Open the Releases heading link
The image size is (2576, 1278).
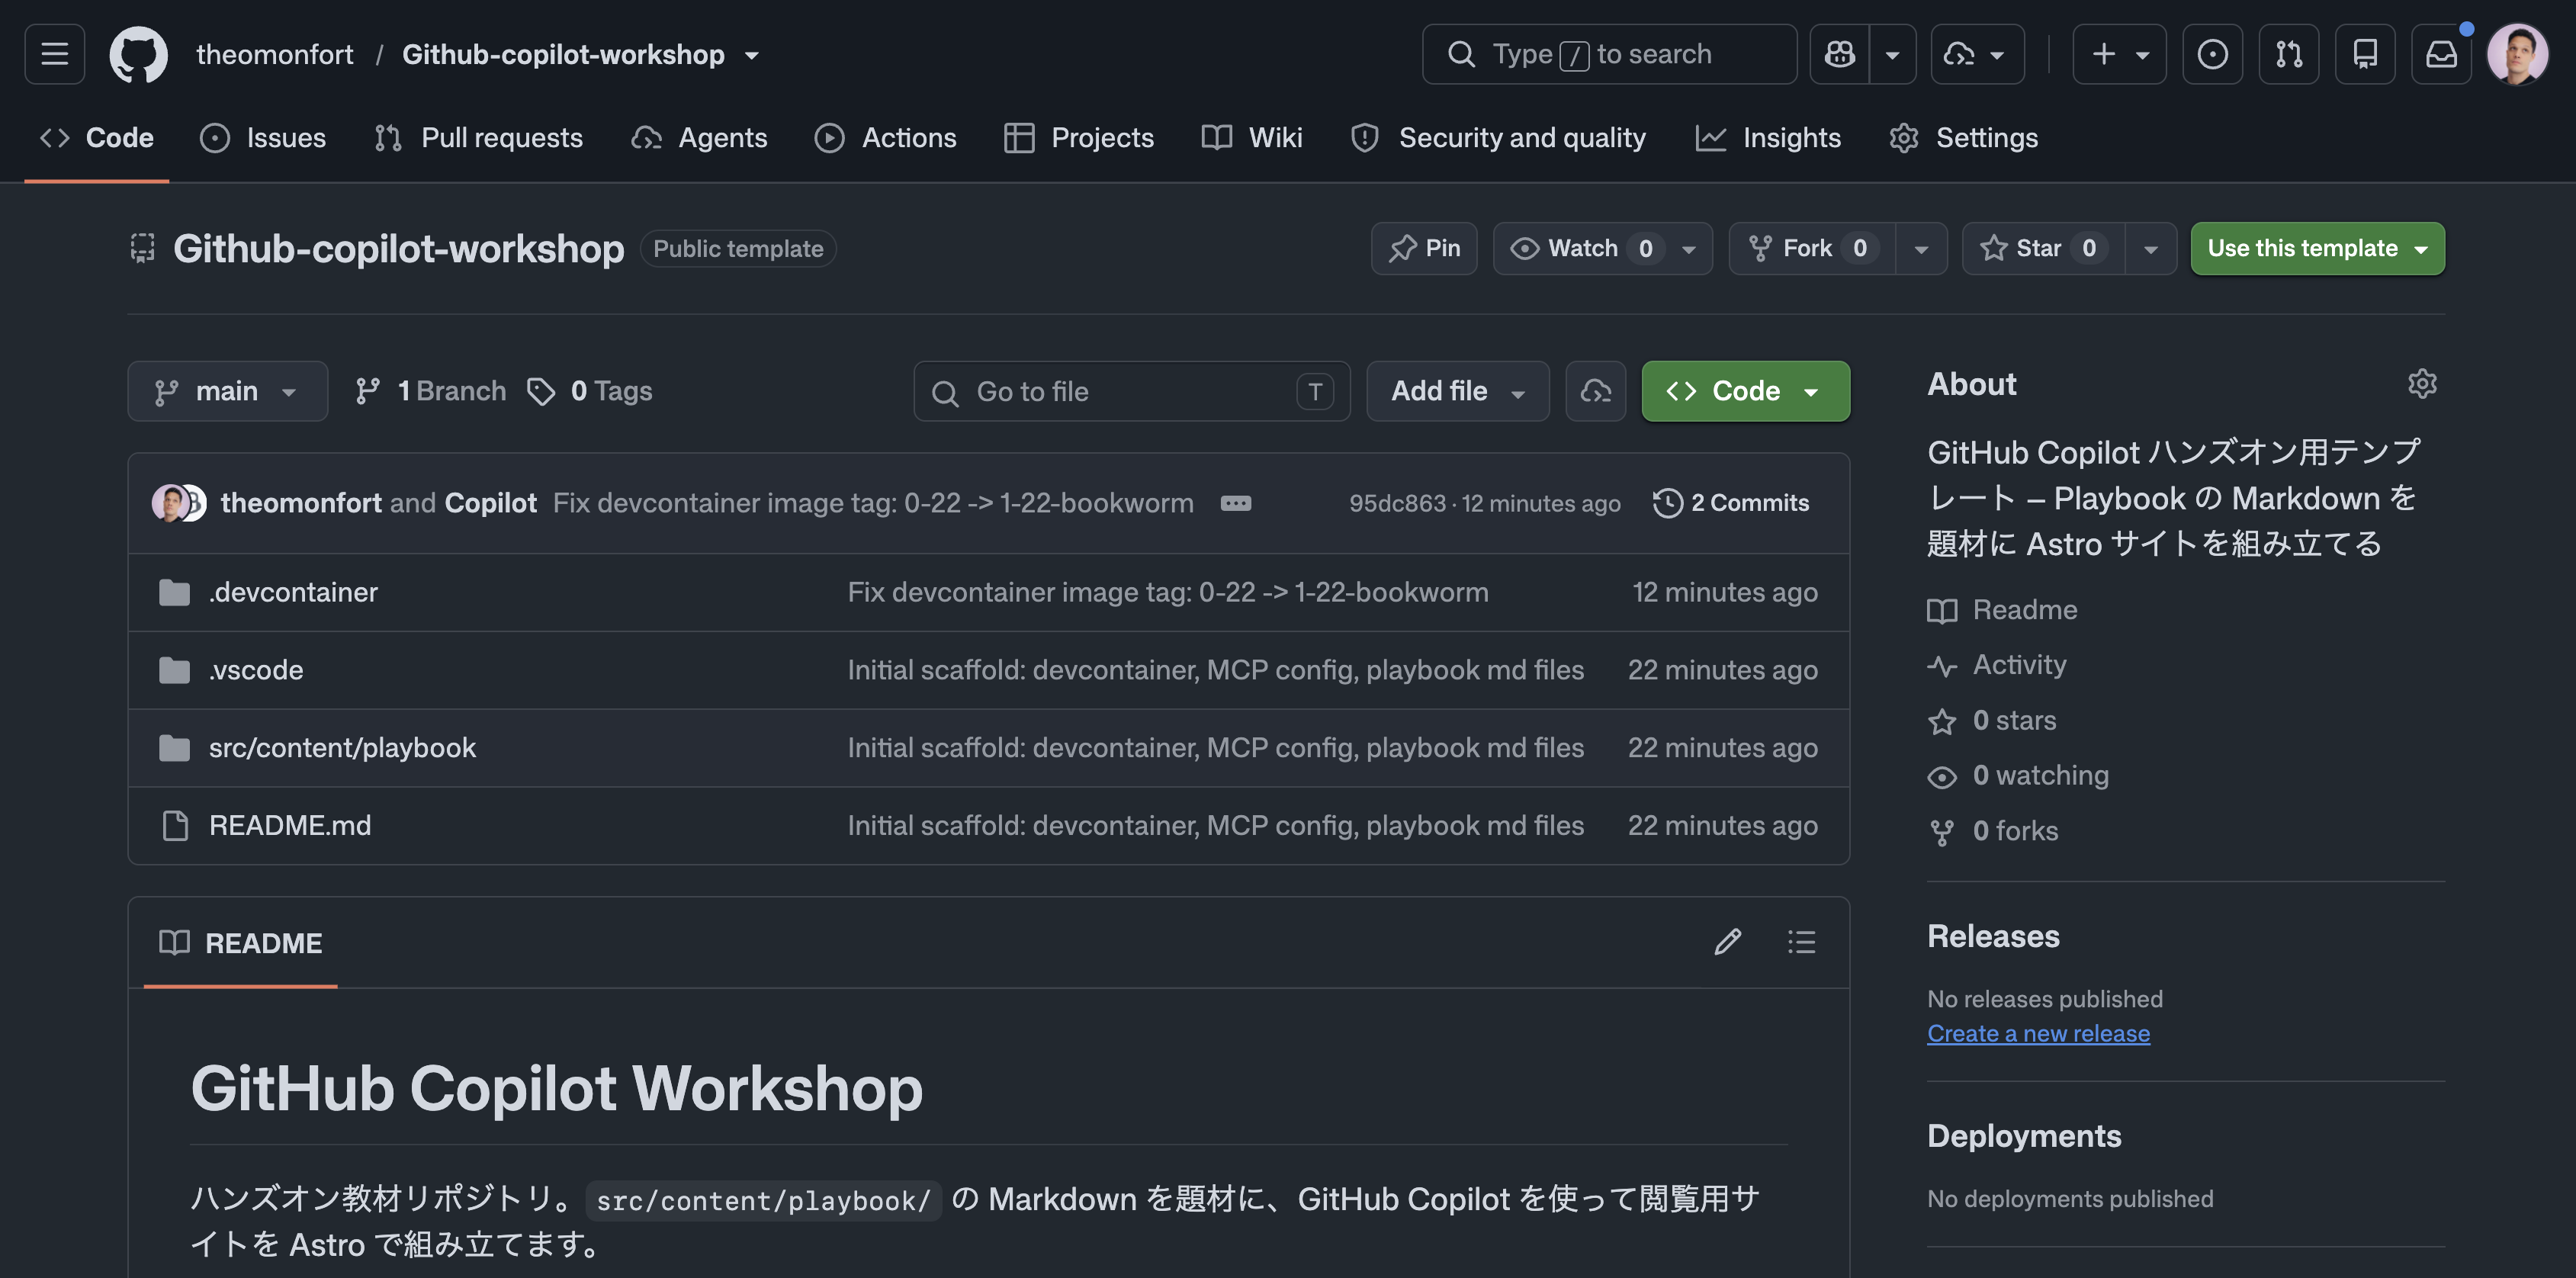(1993, 937)
